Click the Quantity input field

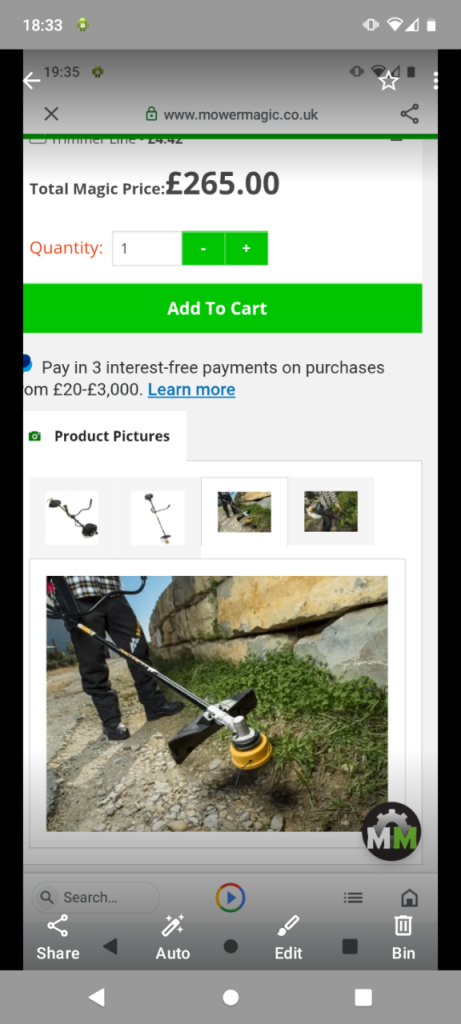coord(147,249)
